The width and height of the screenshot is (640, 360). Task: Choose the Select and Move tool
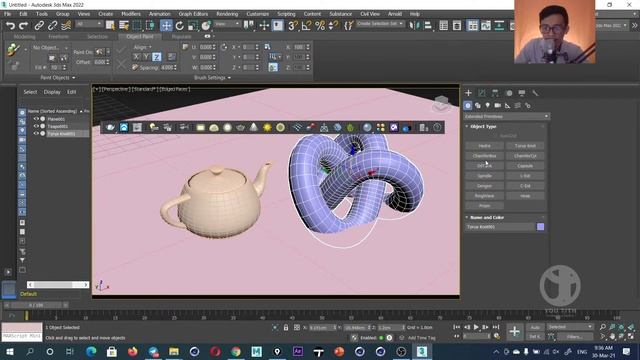click(x=166, y=26)
